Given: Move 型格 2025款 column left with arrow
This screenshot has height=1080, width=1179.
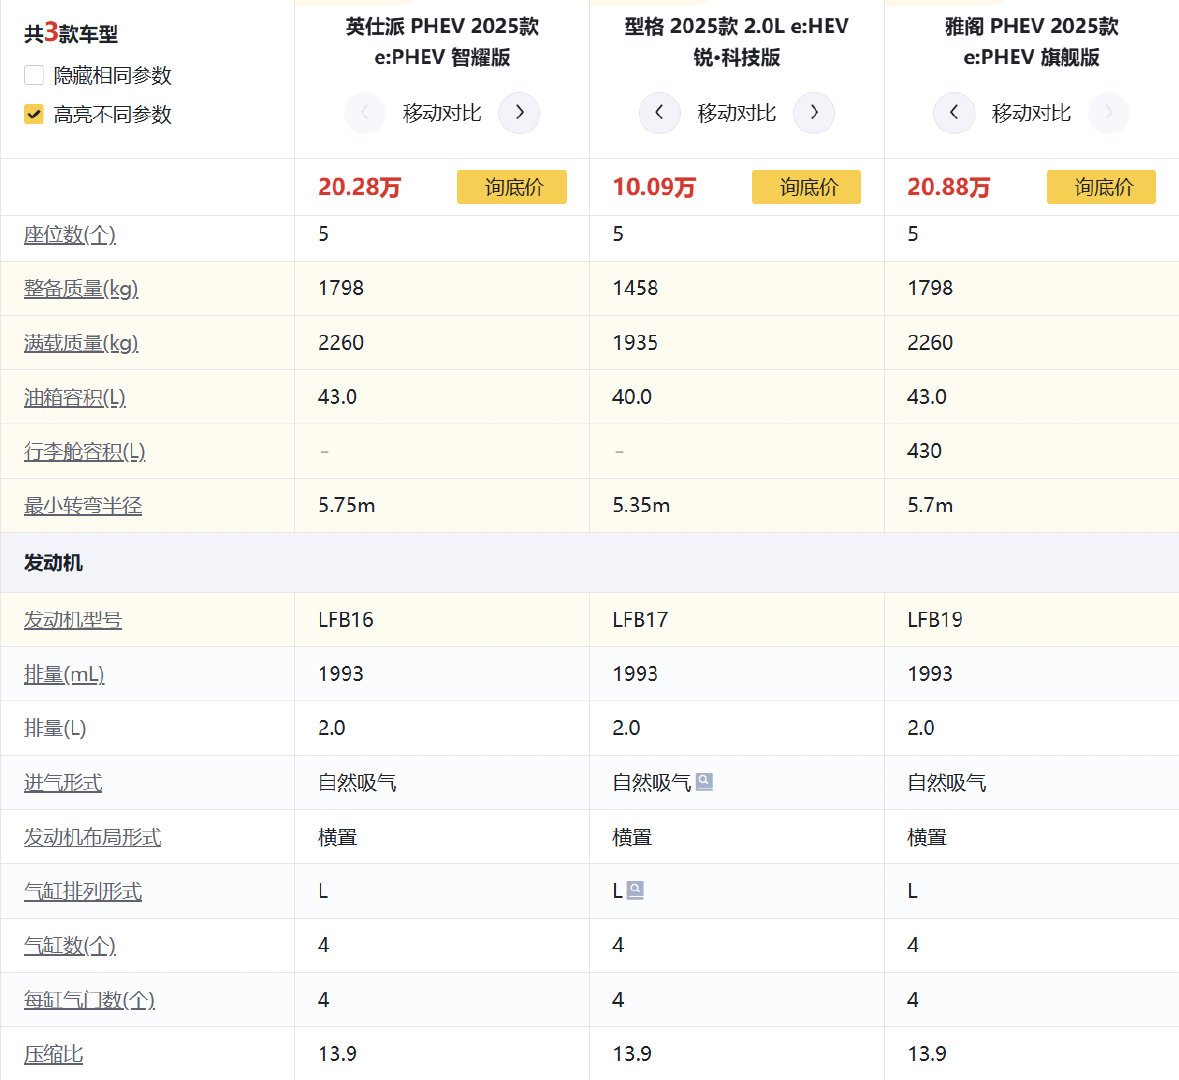Looking at the screenshot, I should point(659,113).
